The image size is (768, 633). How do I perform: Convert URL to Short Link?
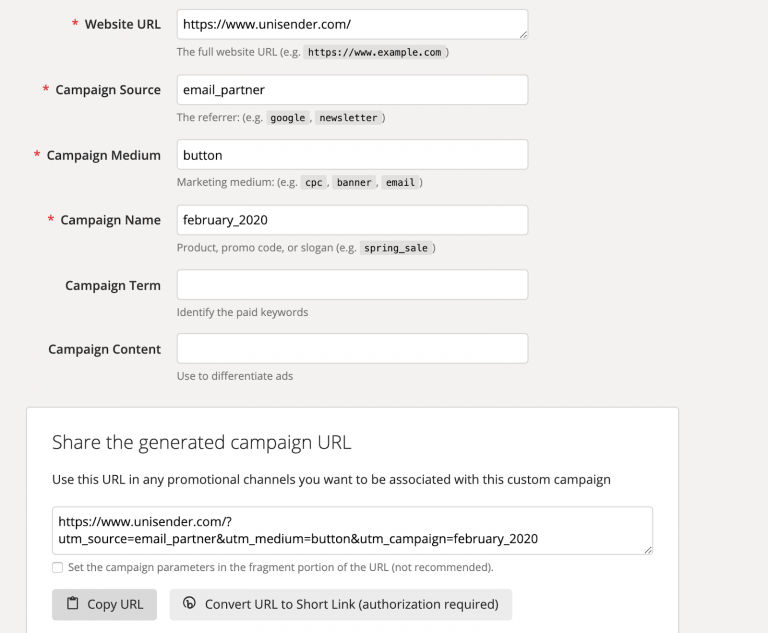(x=340, y=605)
